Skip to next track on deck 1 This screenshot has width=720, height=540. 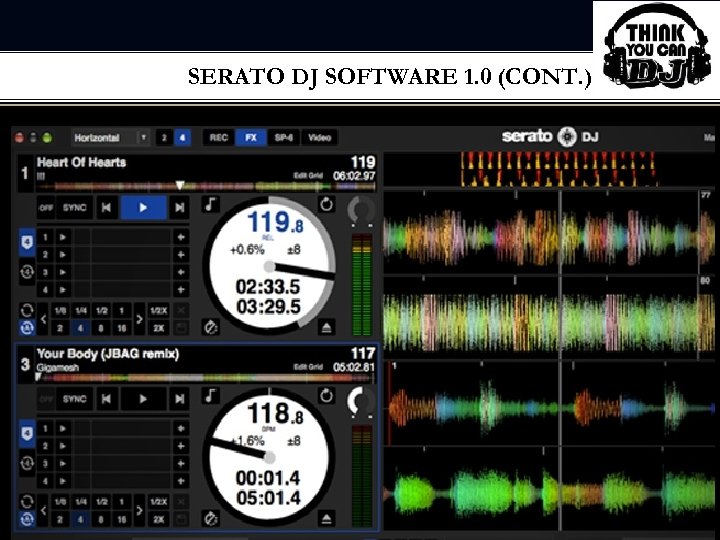point(180,208)
